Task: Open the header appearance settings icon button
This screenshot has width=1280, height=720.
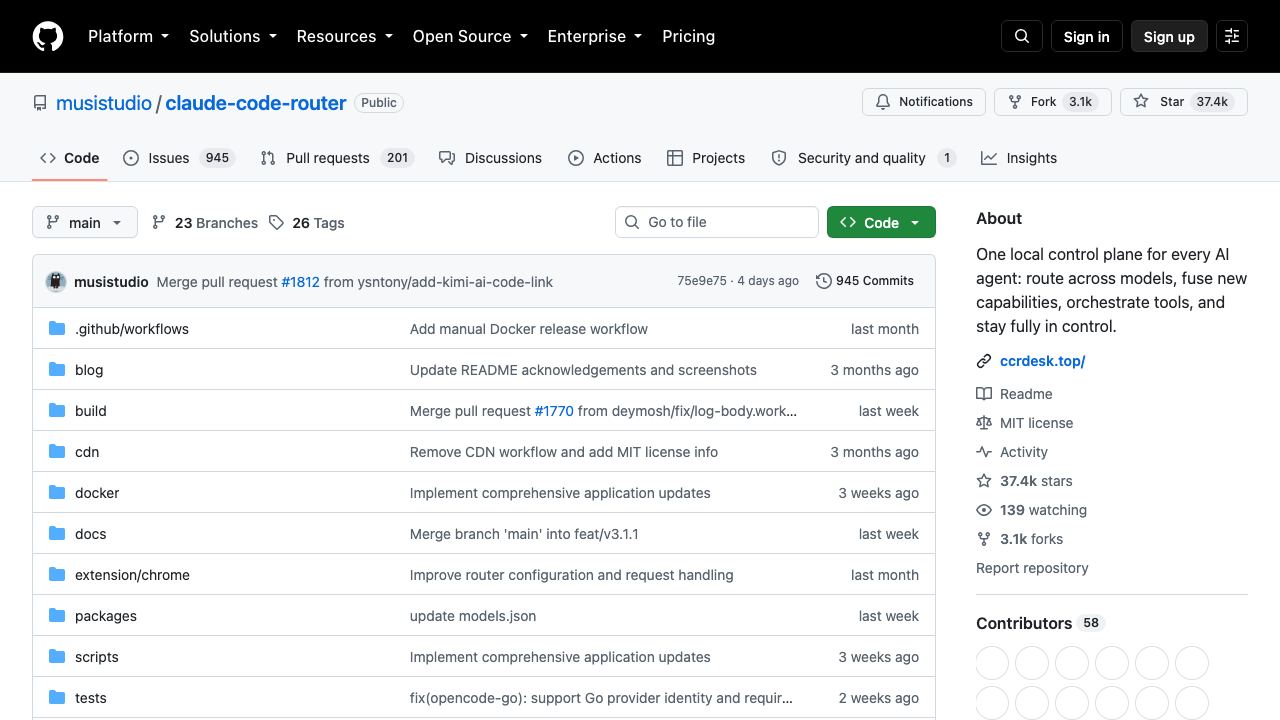Action: pyautogui.click(x=1232, y=36)
